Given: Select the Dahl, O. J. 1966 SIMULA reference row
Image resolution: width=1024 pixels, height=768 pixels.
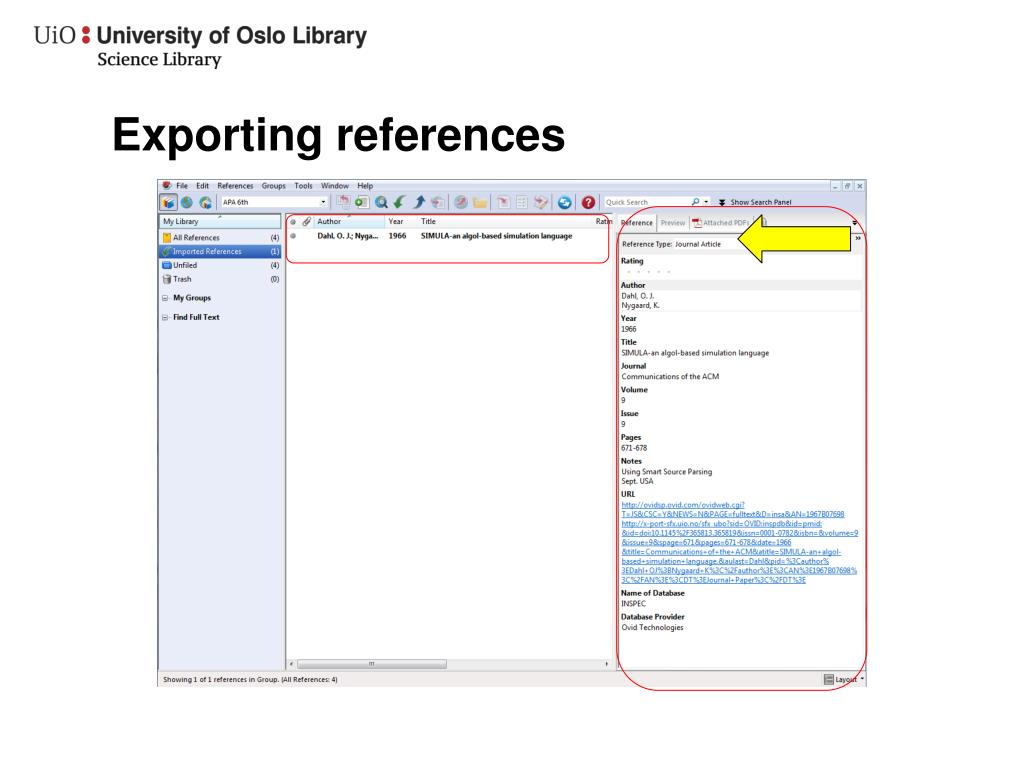Looking at the screenshot, I should pyautogui.click(x=448, y=236).
